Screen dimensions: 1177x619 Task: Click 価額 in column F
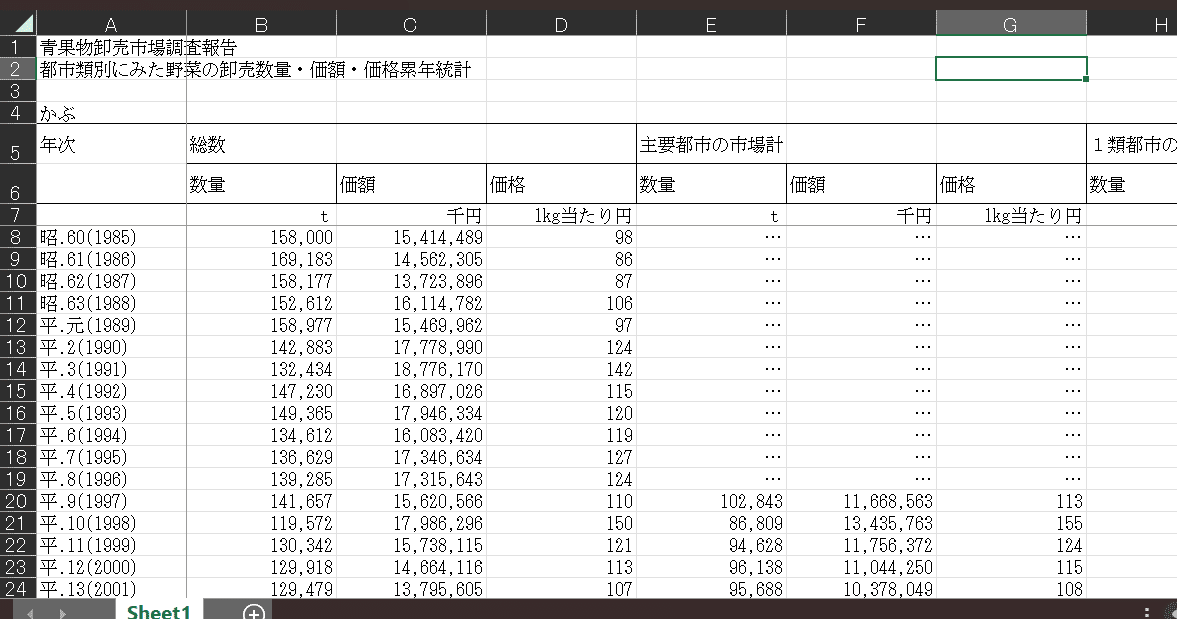(x=862, y=183)
